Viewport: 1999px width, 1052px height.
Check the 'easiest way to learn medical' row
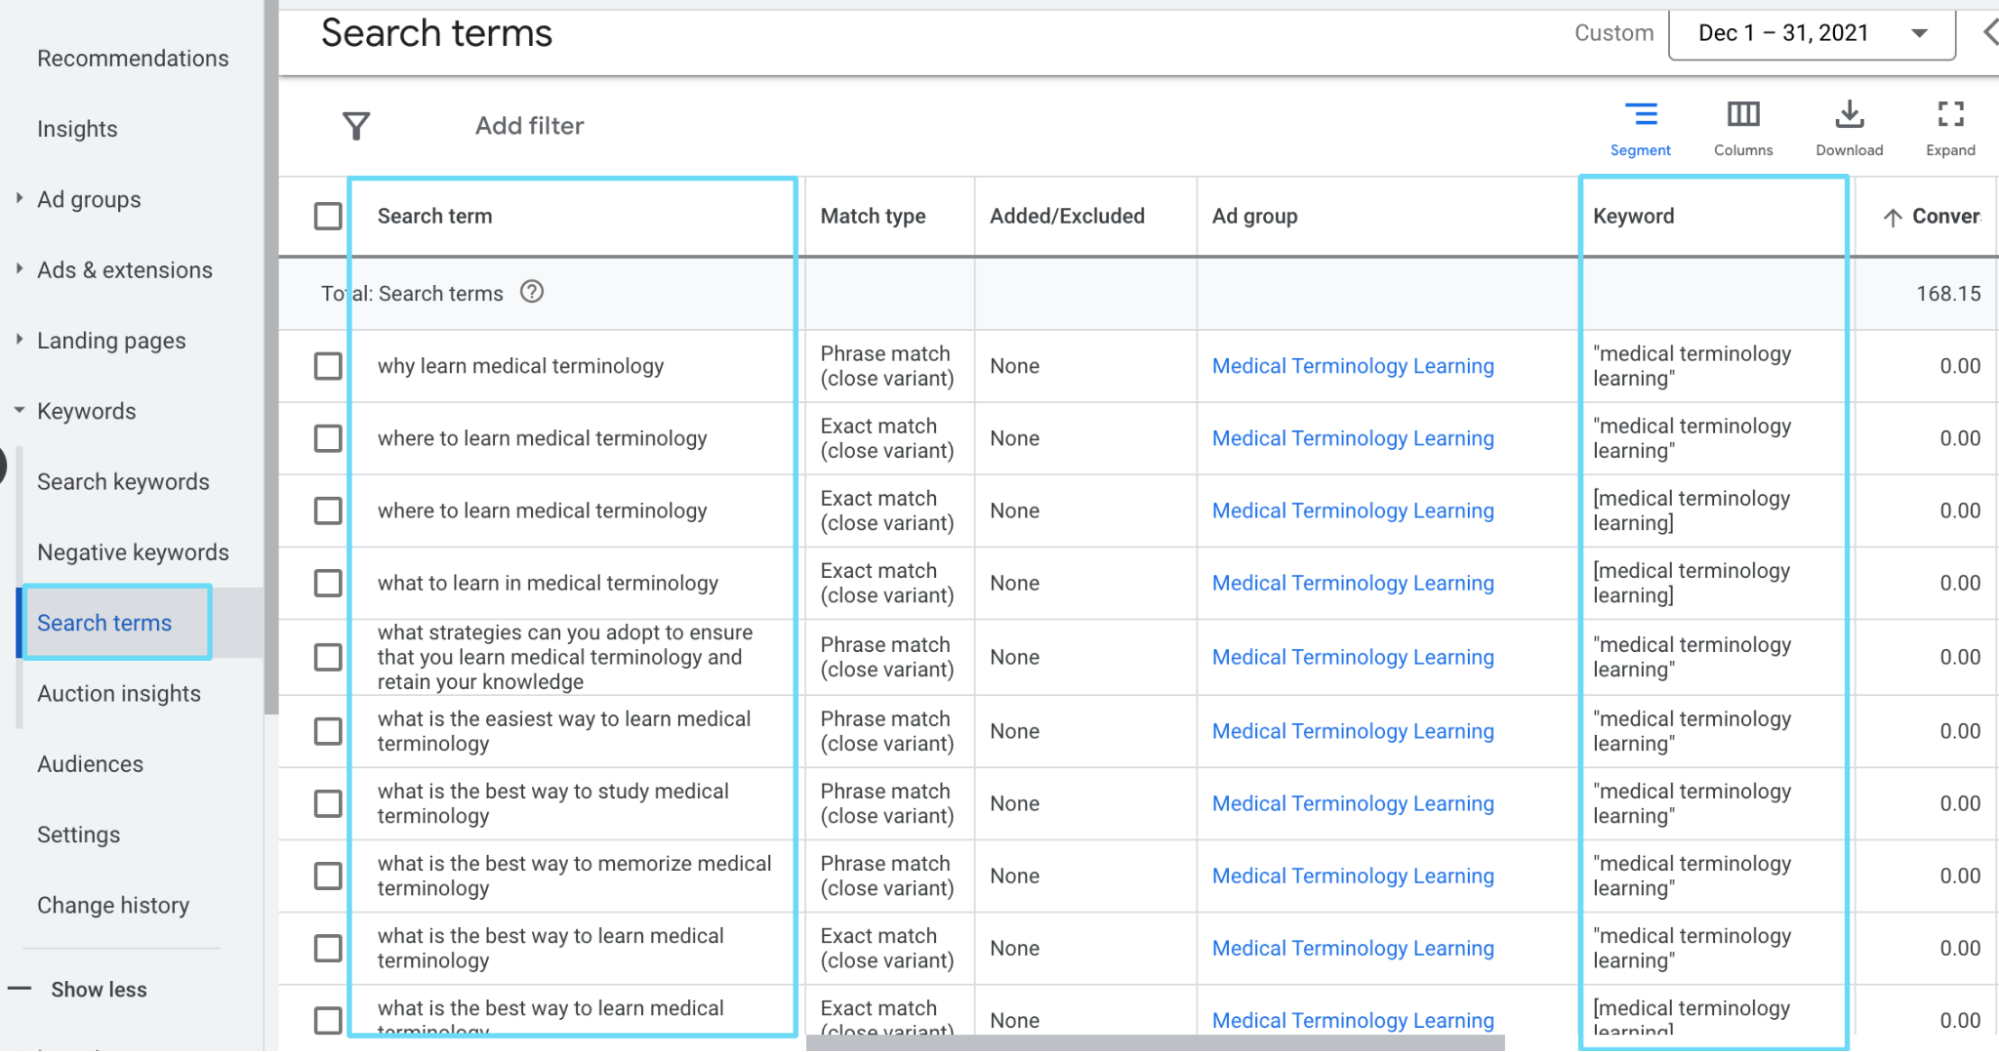click(x=328, y=731)
